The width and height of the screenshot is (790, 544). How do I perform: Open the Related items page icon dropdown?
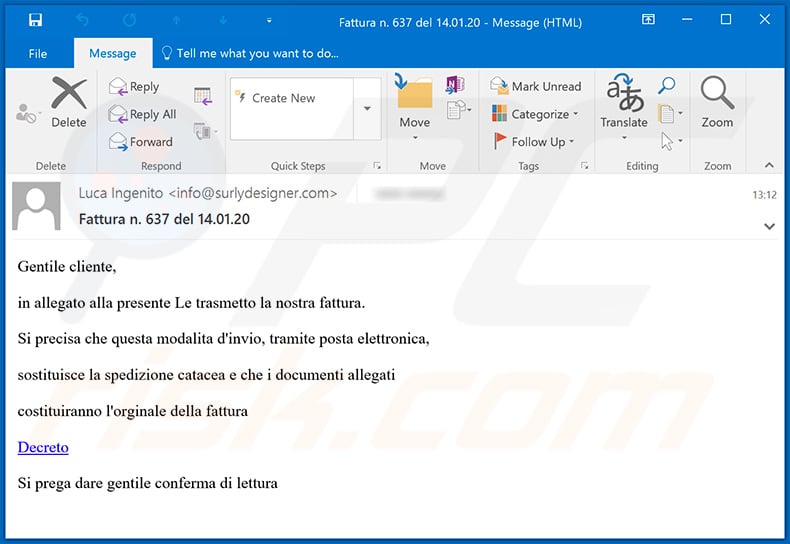tap(670, 114)
